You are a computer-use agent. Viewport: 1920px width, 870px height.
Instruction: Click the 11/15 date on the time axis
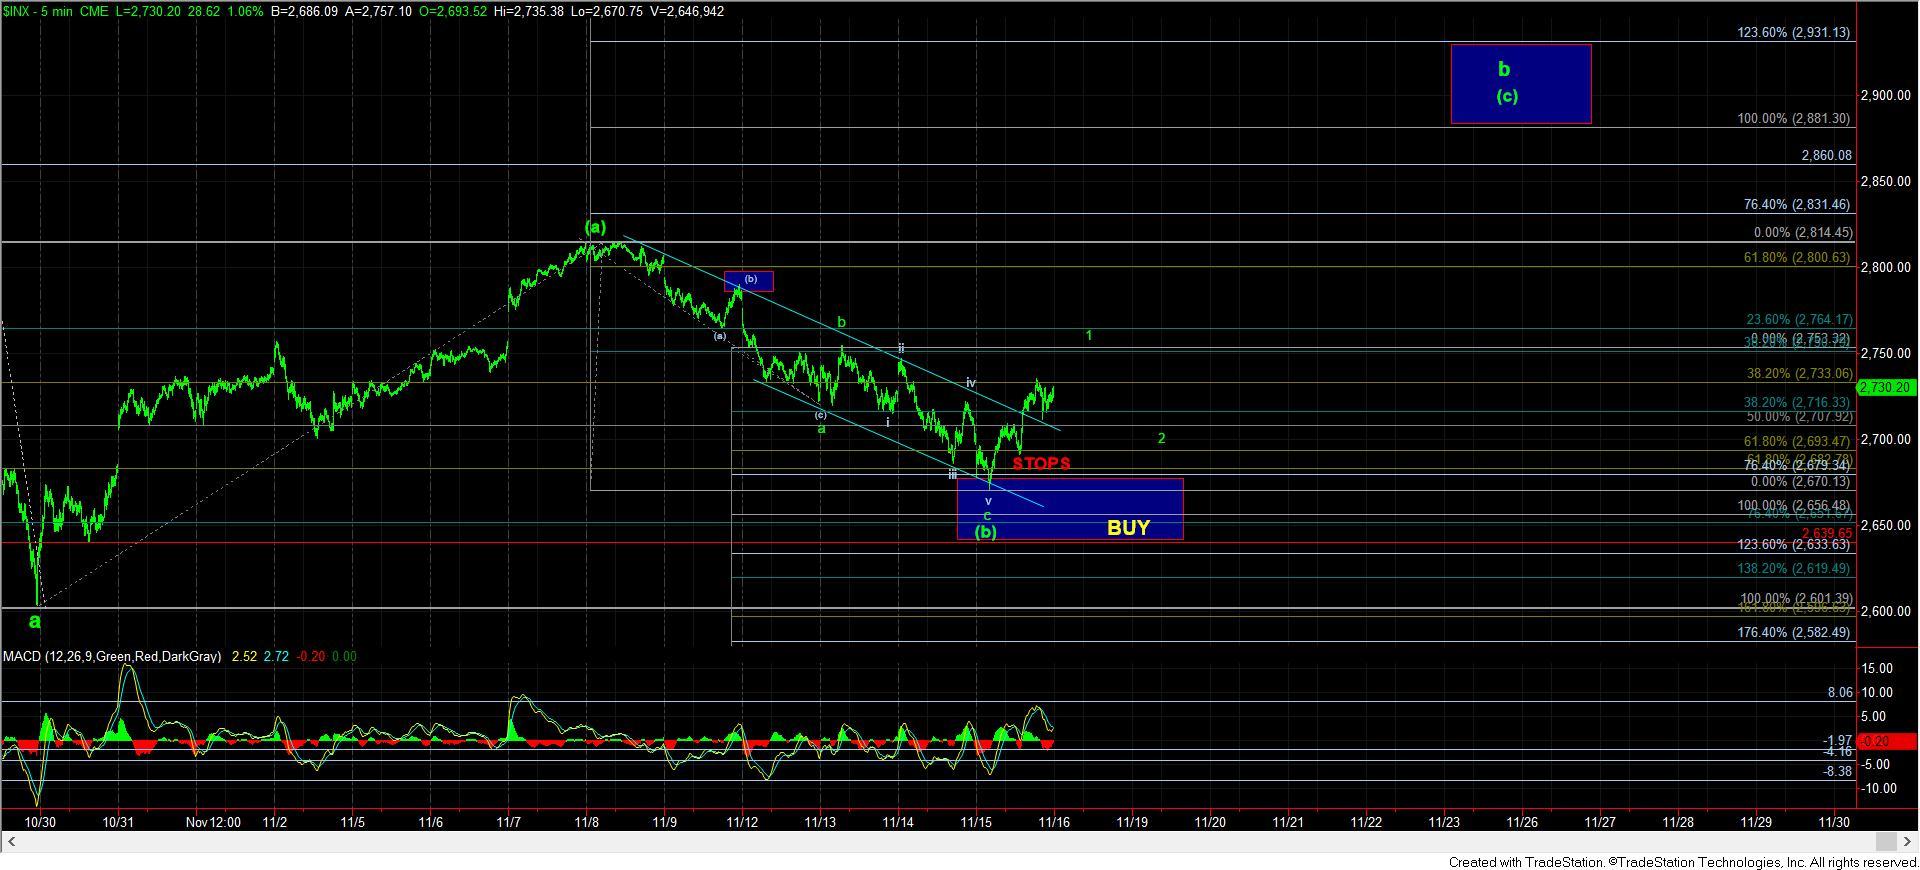pos(976,822)
